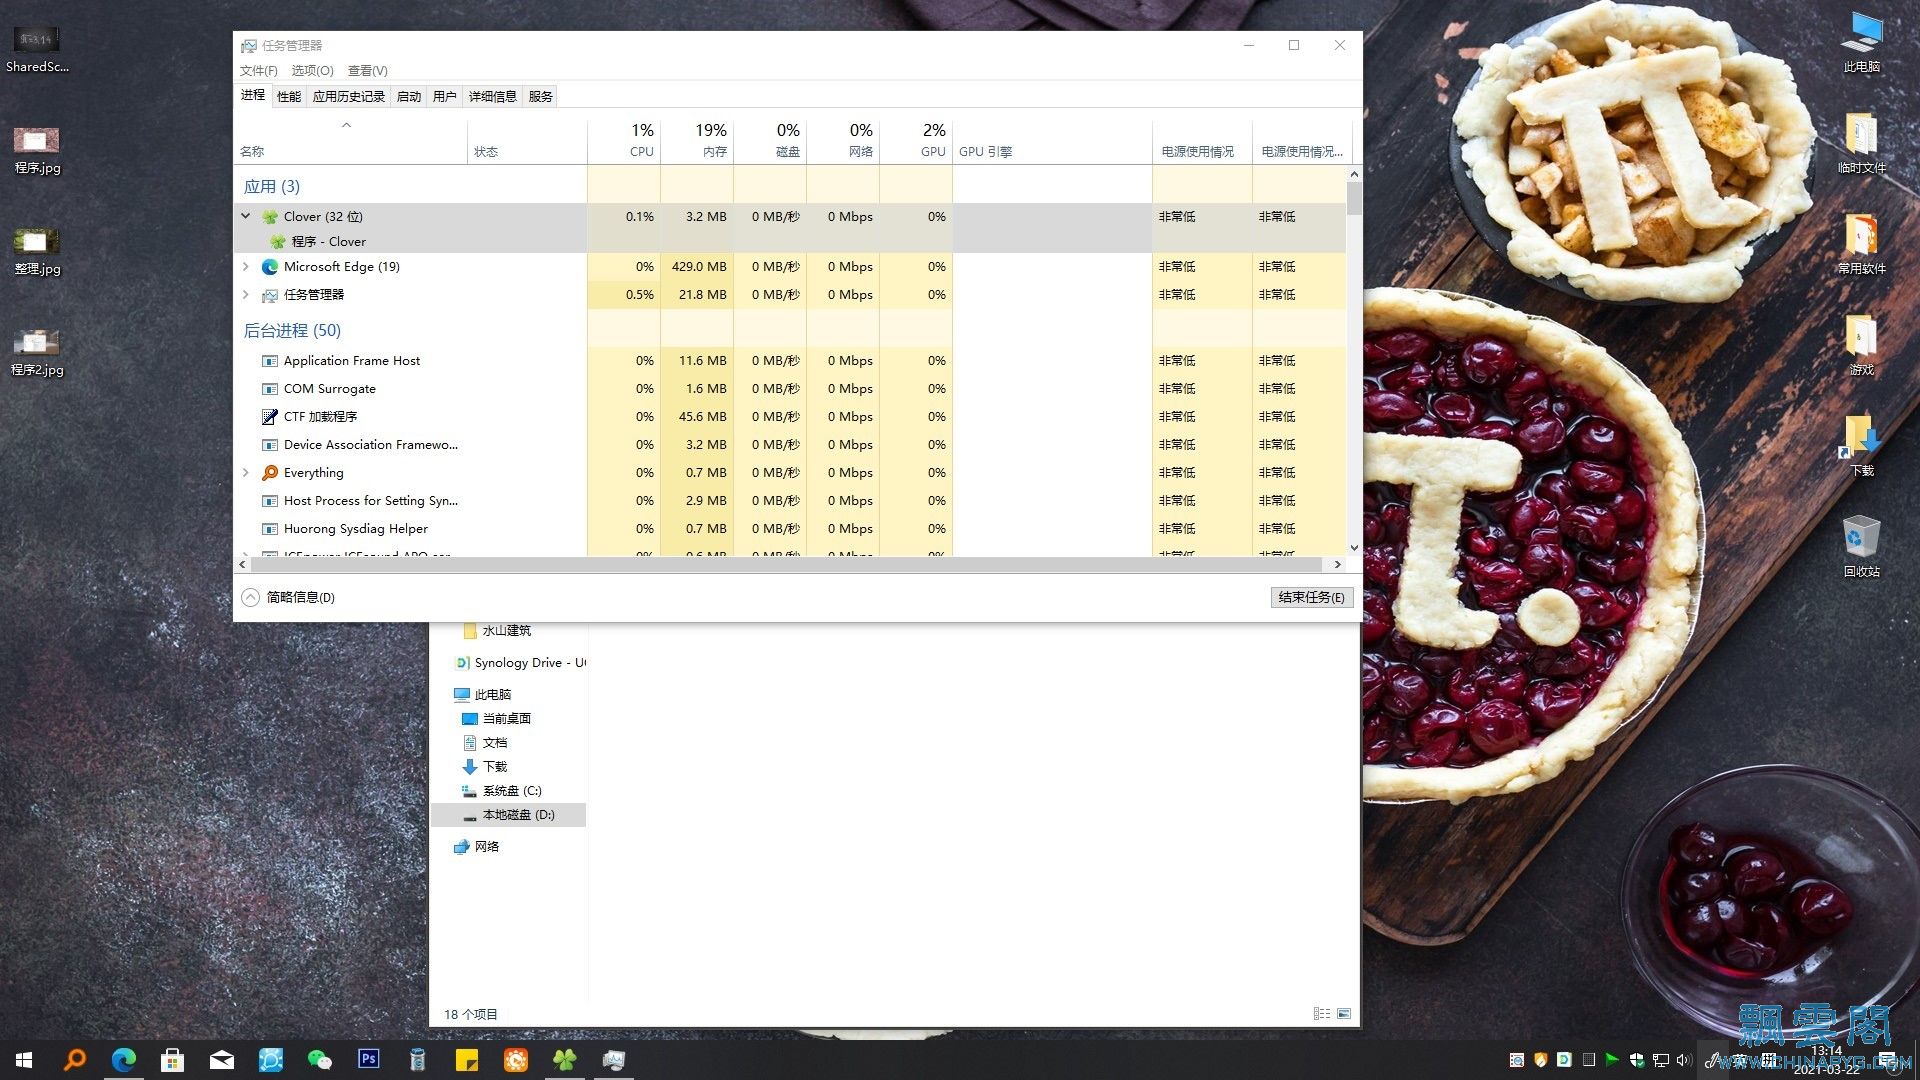The image size is (1920, 1080).
Task: Switch to details view icon in Explorer window
Action: tap(1322, 1014)
